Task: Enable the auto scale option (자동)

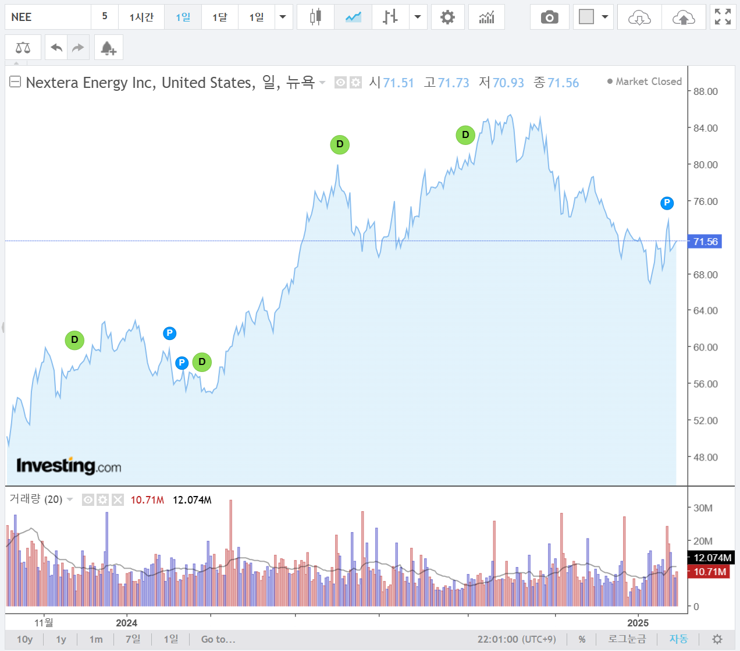Action: (x=678, y=639)
